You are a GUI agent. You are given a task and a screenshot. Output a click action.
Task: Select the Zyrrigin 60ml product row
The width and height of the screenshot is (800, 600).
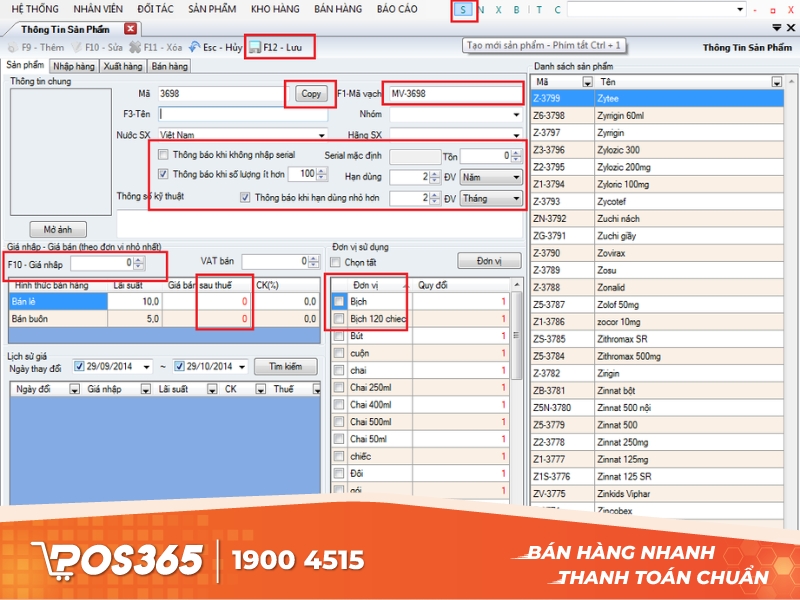[657, 116]
